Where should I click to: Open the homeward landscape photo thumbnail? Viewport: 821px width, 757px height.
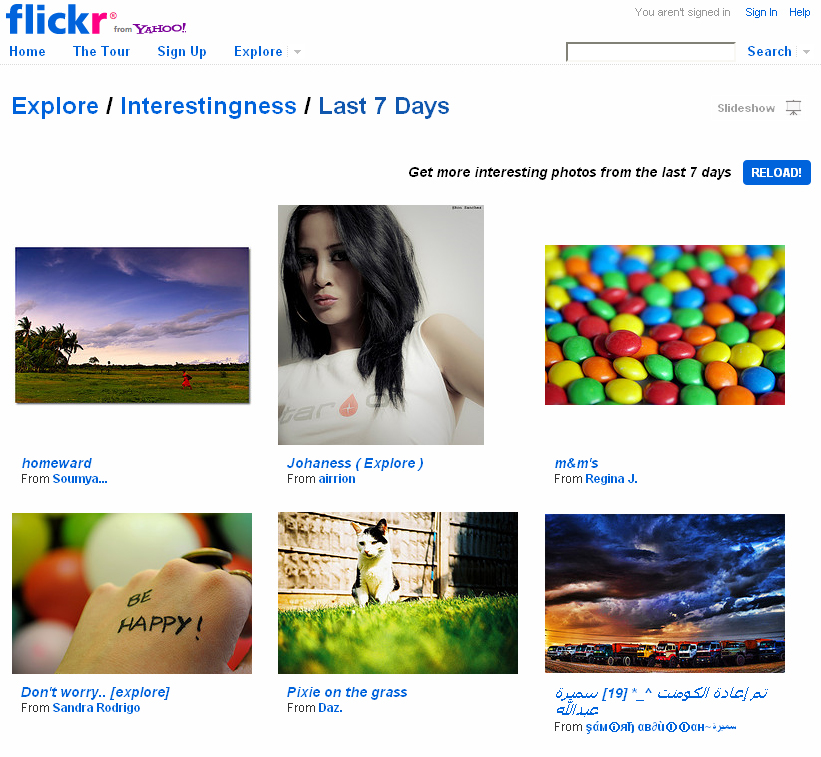click(132, 325)
